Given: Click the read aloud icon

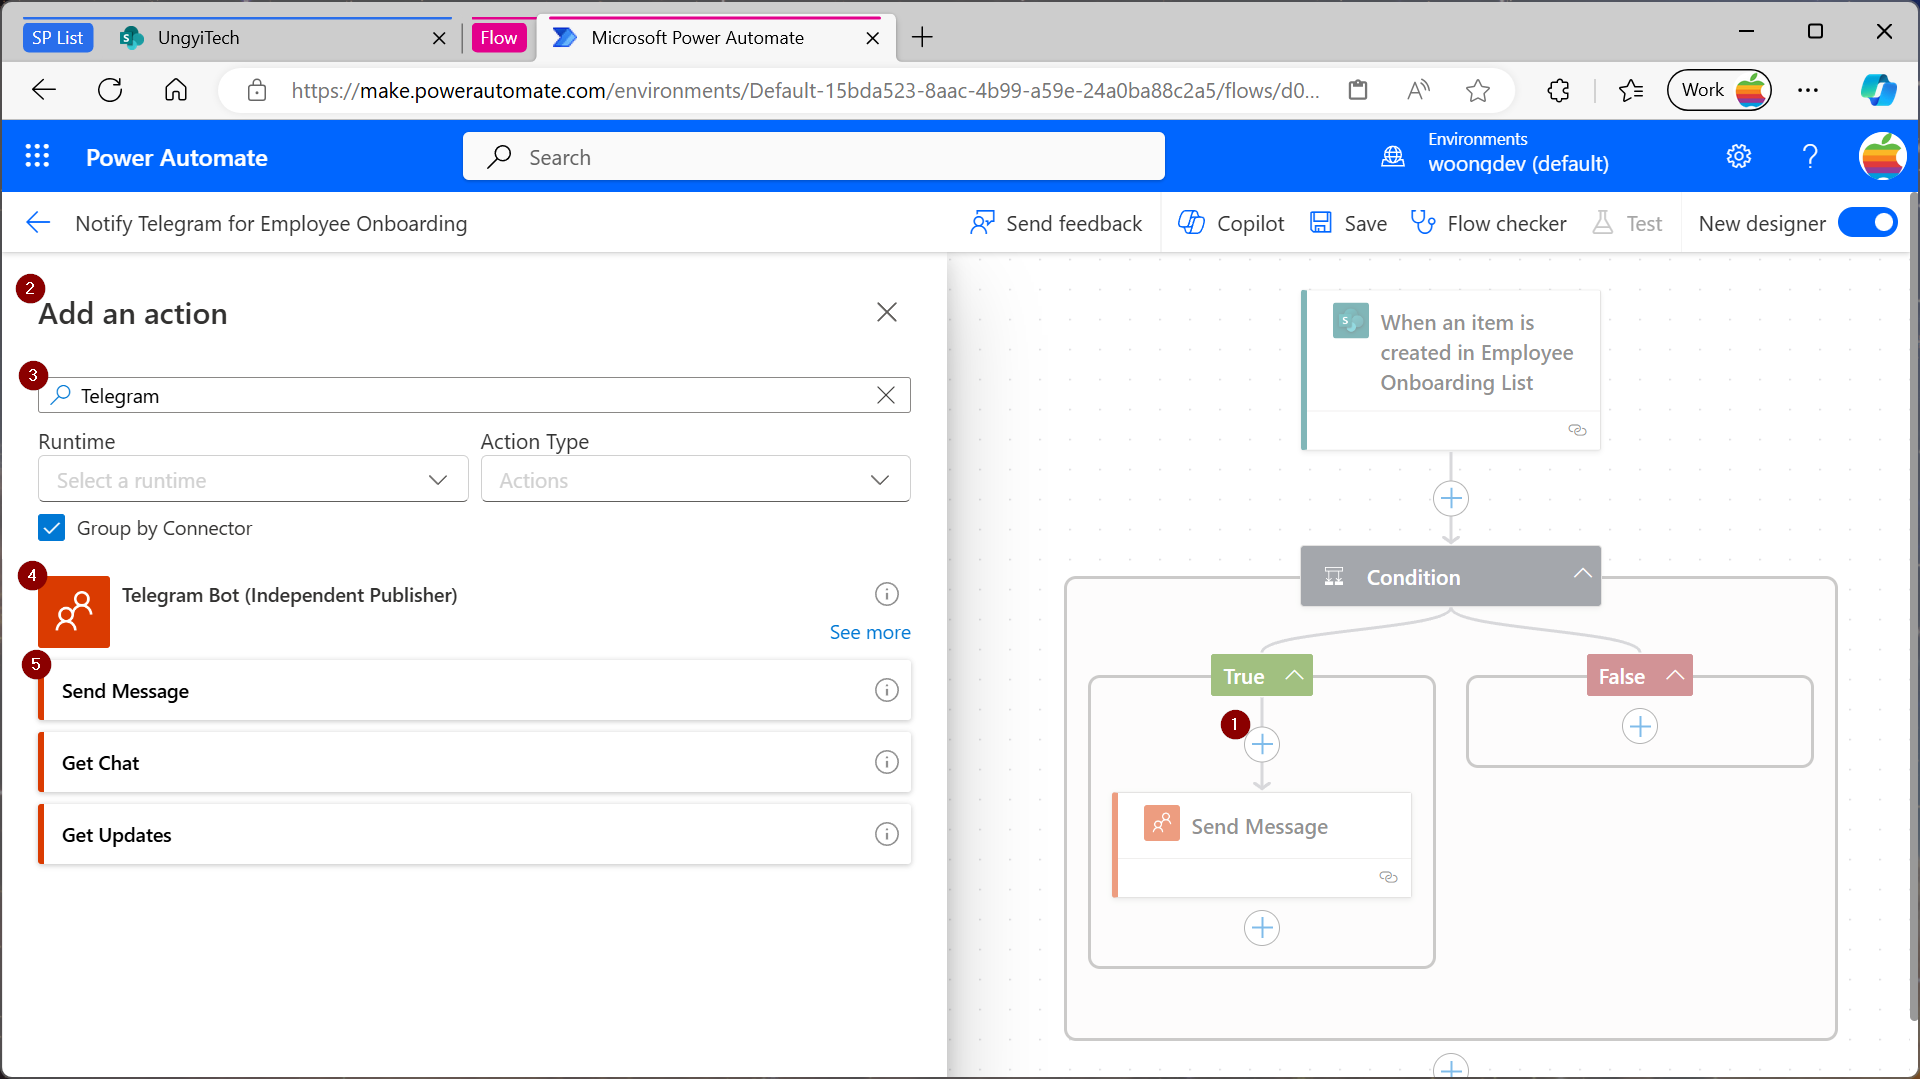Looking at the screenshot, I should tap(1418, 90).
